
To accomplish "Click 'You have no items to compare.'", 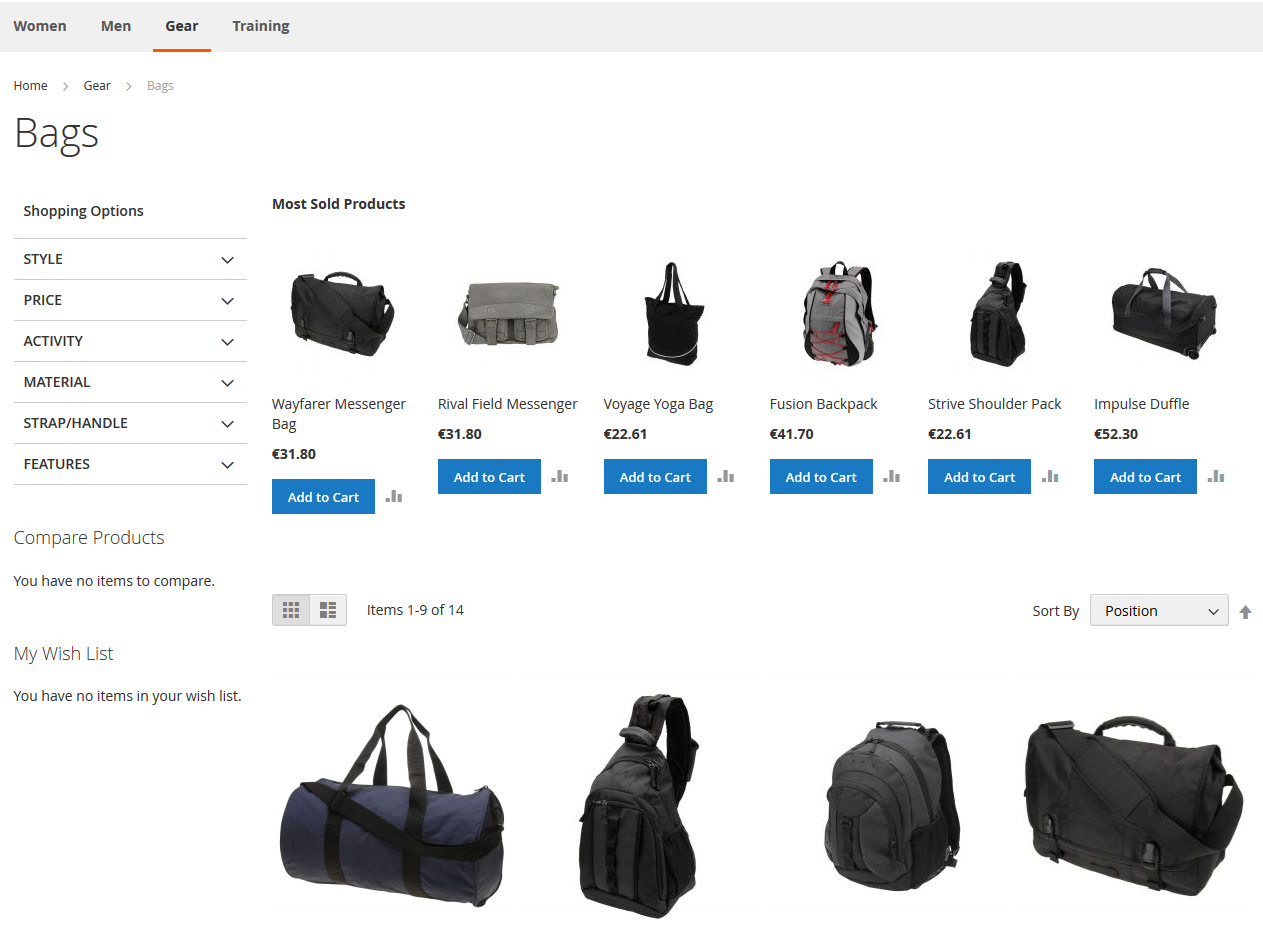I will point(114,581).
